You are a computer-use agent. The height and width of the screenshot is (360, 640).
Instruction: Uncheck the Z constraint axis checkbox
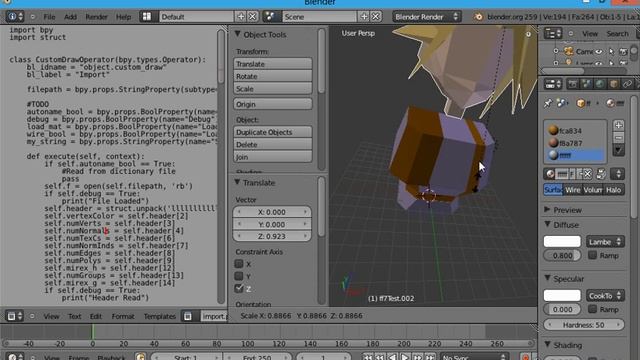click(x=239, y=288)
